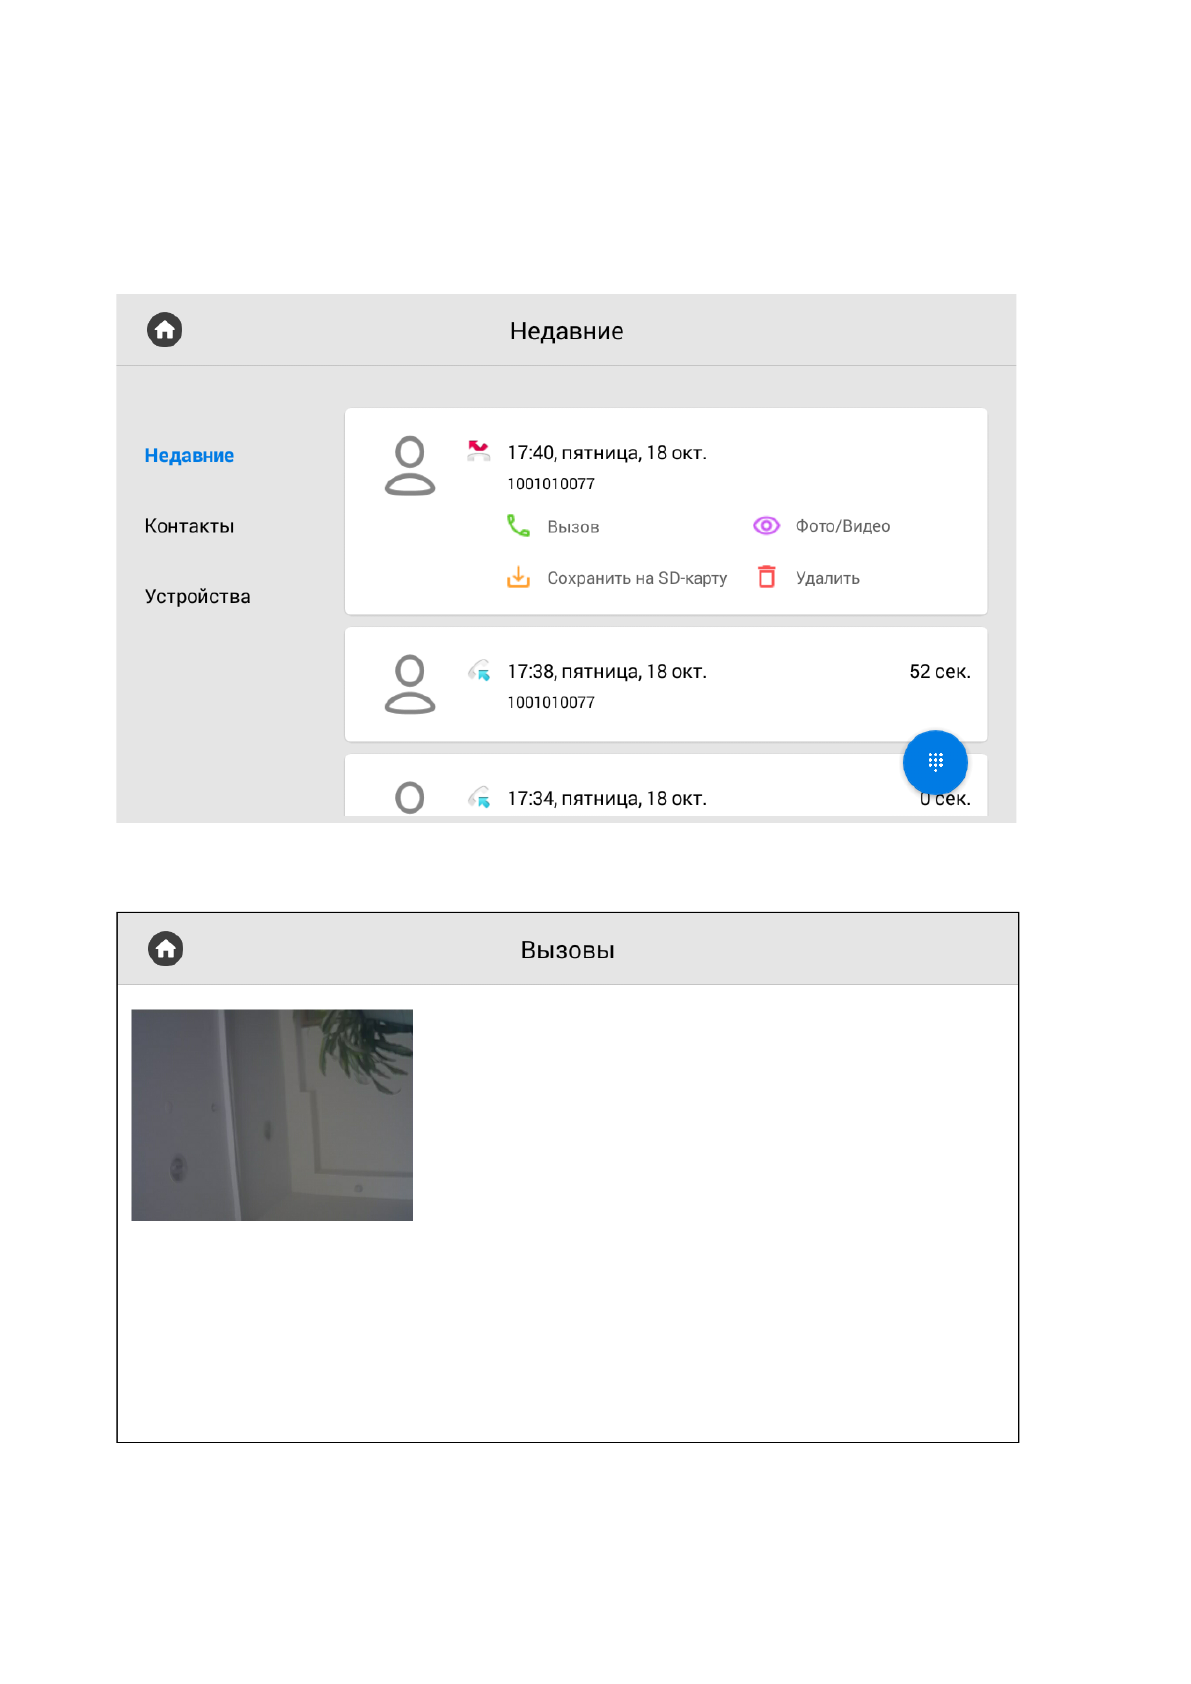Switch to Устройства tab
The image size is (1191, 1684).
tap(197, 597)
